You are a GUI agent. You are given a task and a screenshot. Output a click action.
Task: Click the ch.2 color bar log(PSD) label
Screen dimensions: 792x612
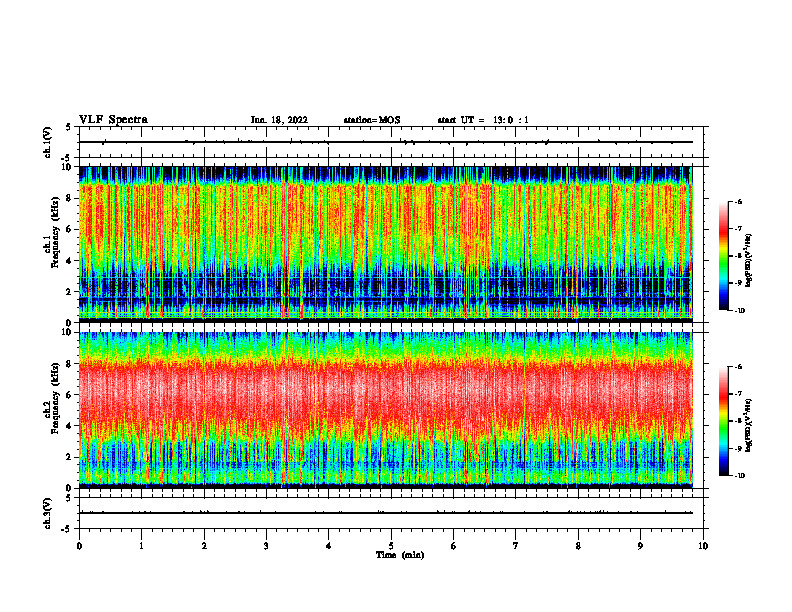(749, 425)
